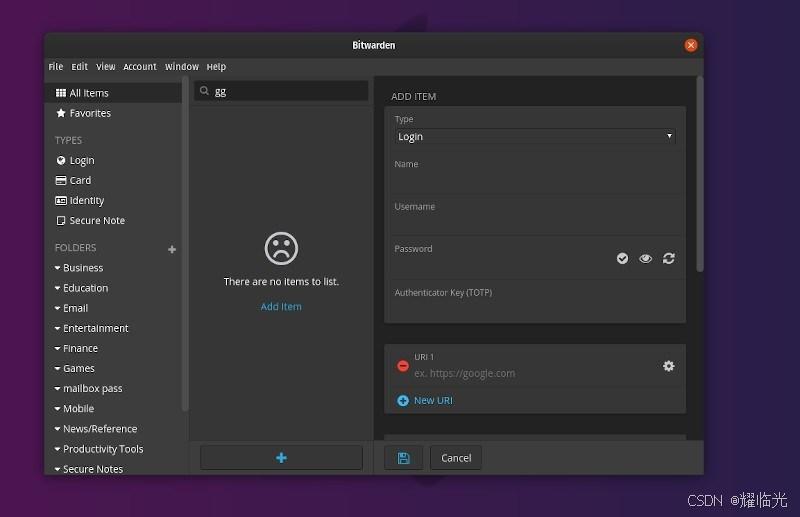Open the View menu
The height and width of the screenshot is (517, 800).
106,66
